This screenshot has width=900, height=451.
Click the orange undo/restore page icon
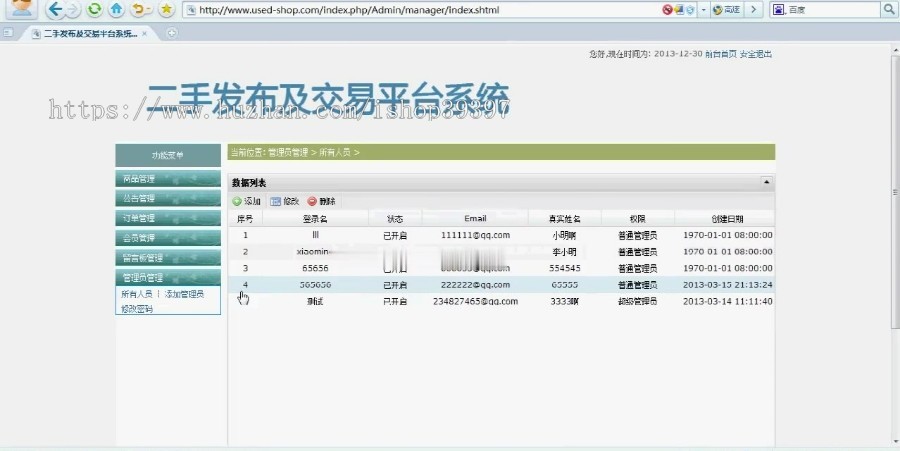141,9
